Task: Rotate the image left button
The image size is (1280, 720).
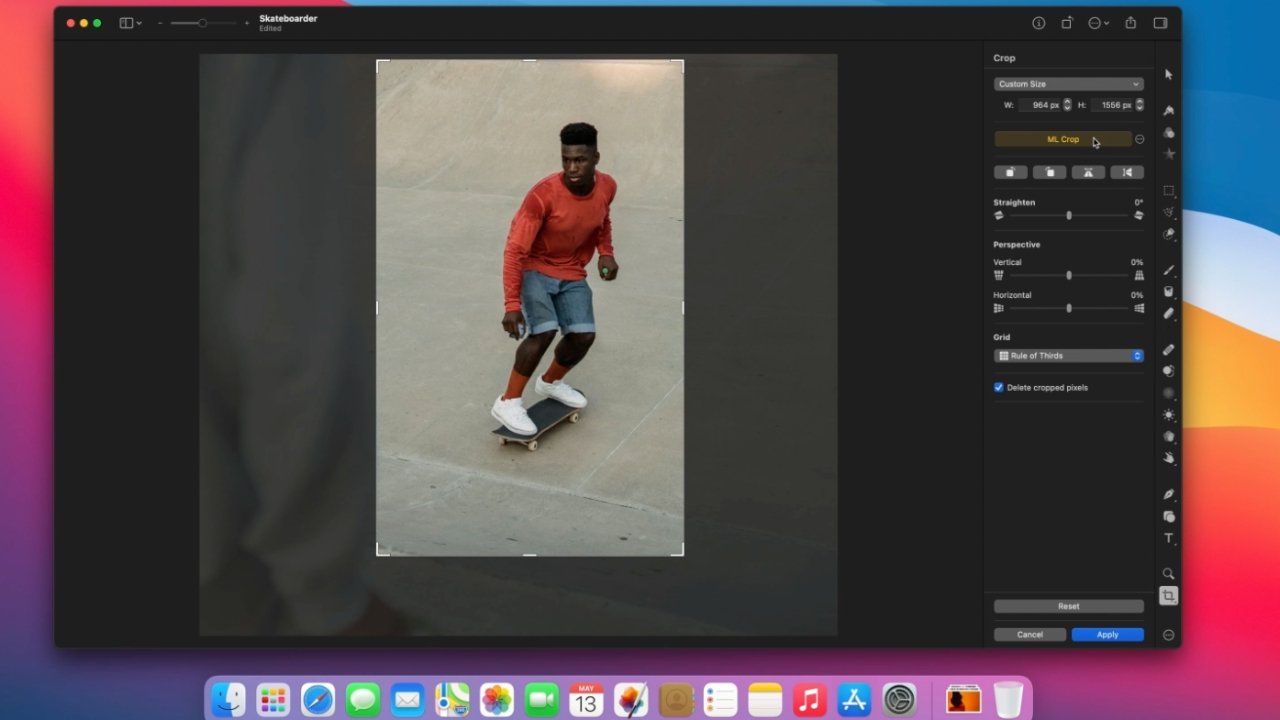Action: [x=1010, y=172]
